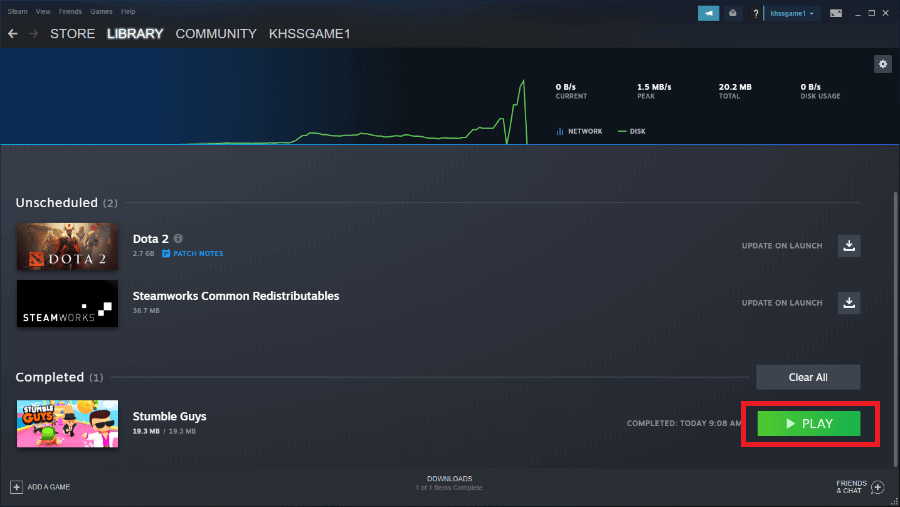Click Dota 2 UPDATE ON LAUNCH text
This screenshot has width=900, height=507.
[782, 246]
